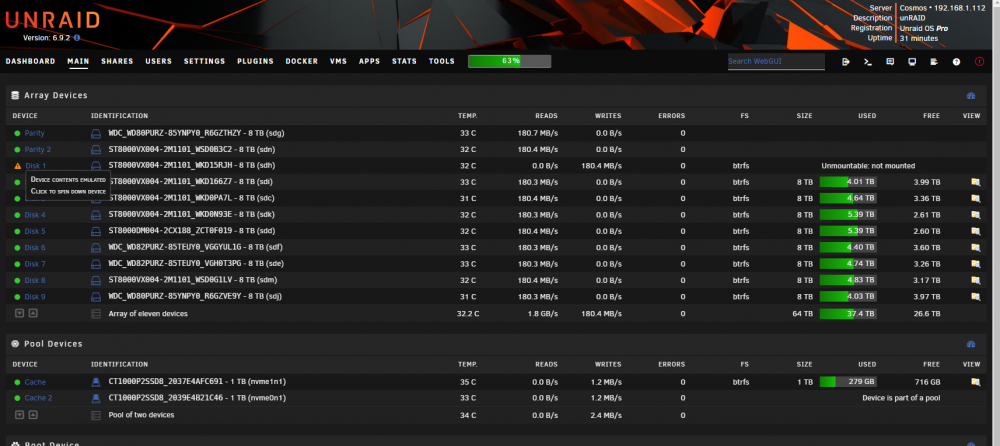The image size is (1000, 446).
Task: Click the gauge icon in Pool Devices header
Action: (x=971, y=344)
